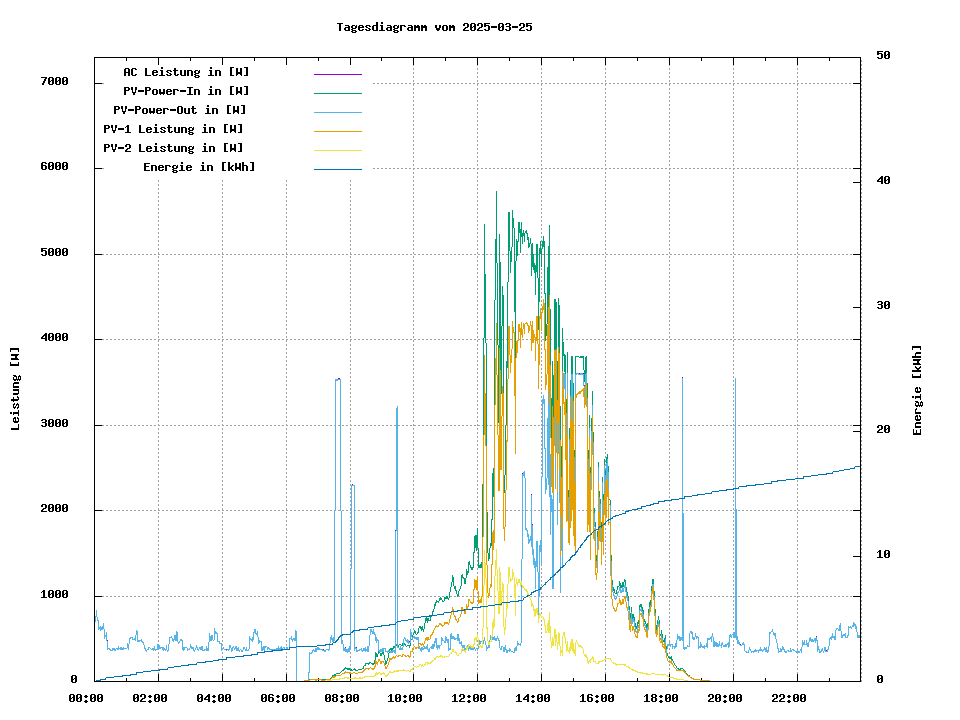Select the 'PV-Power-In in [W]' legend entry
Image resolution: width=960 pixels, height=720 pixels.
[193, 91]
